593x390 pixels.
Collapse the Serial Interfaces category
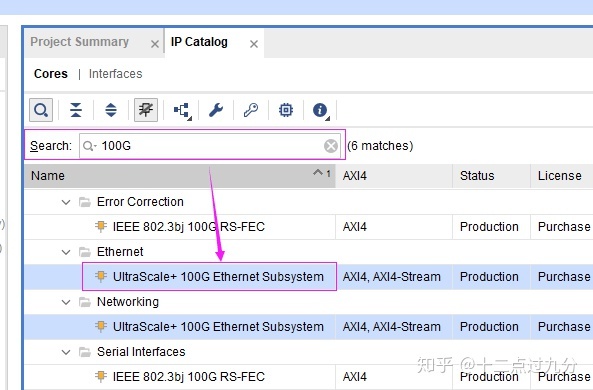point(66,352)
